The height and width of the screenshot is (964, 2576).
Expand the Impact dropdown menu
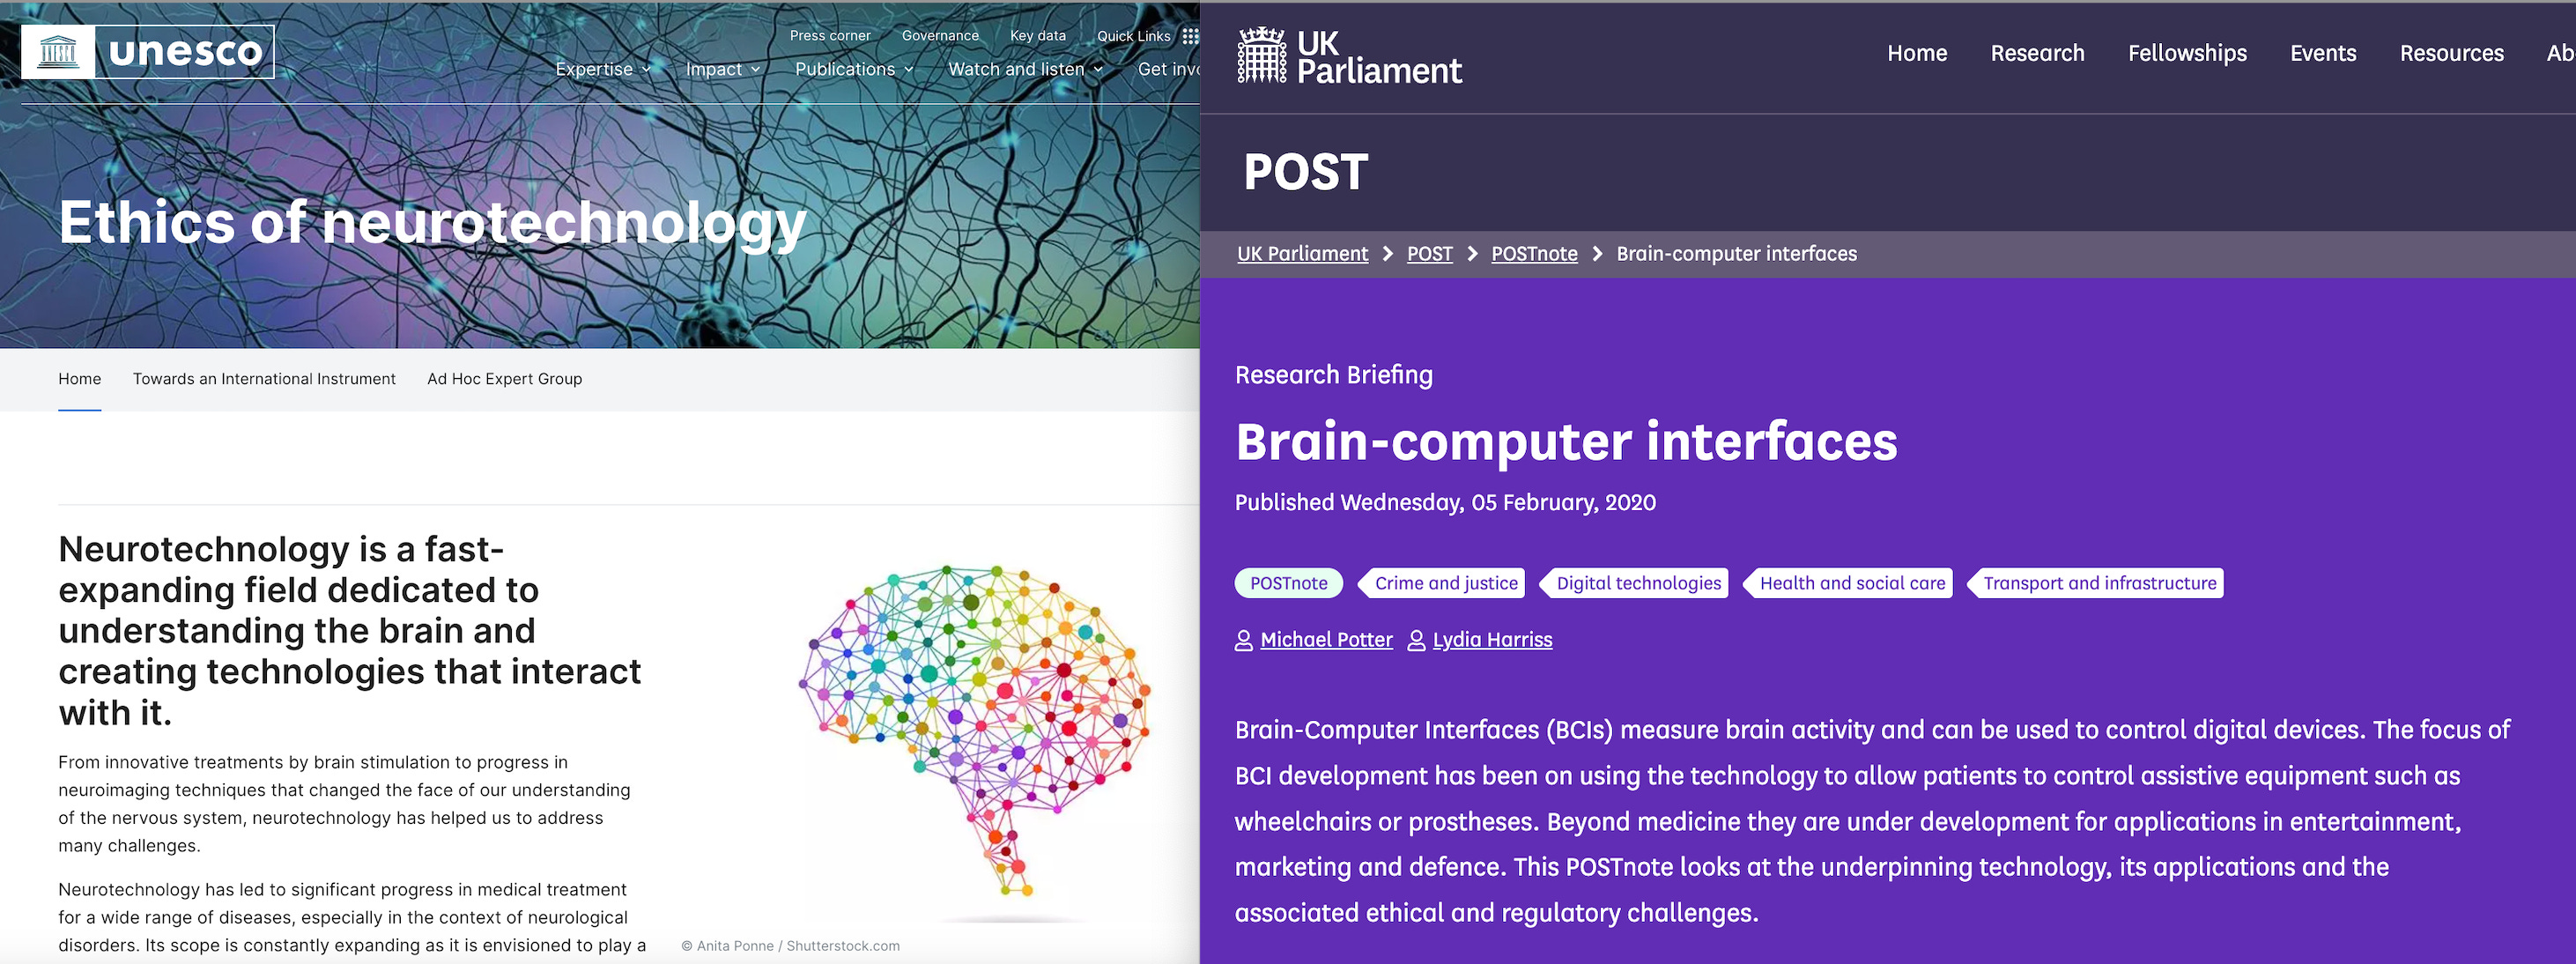tap(723, 69)
